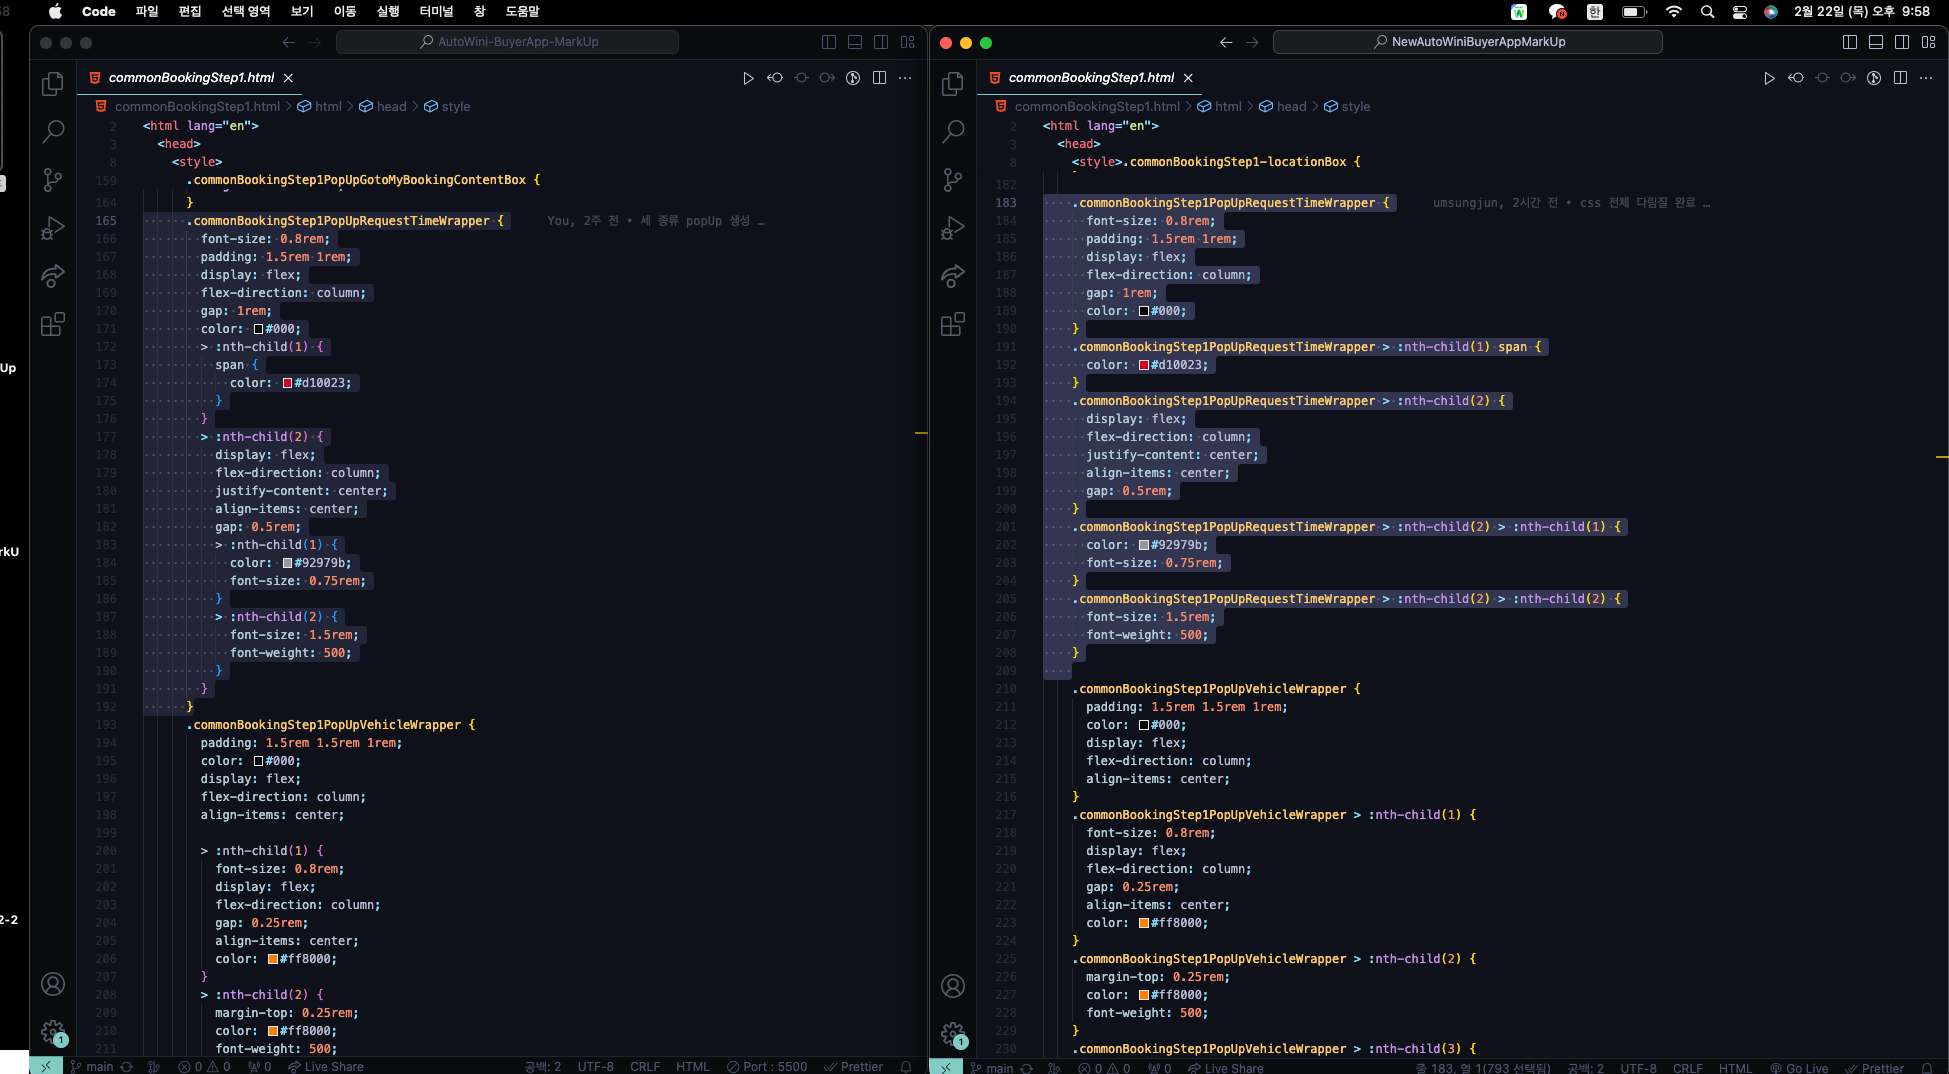Viewport: 1949px width, 1074px height.
Task: Run code via play icon in left editor
Action: 748,78
